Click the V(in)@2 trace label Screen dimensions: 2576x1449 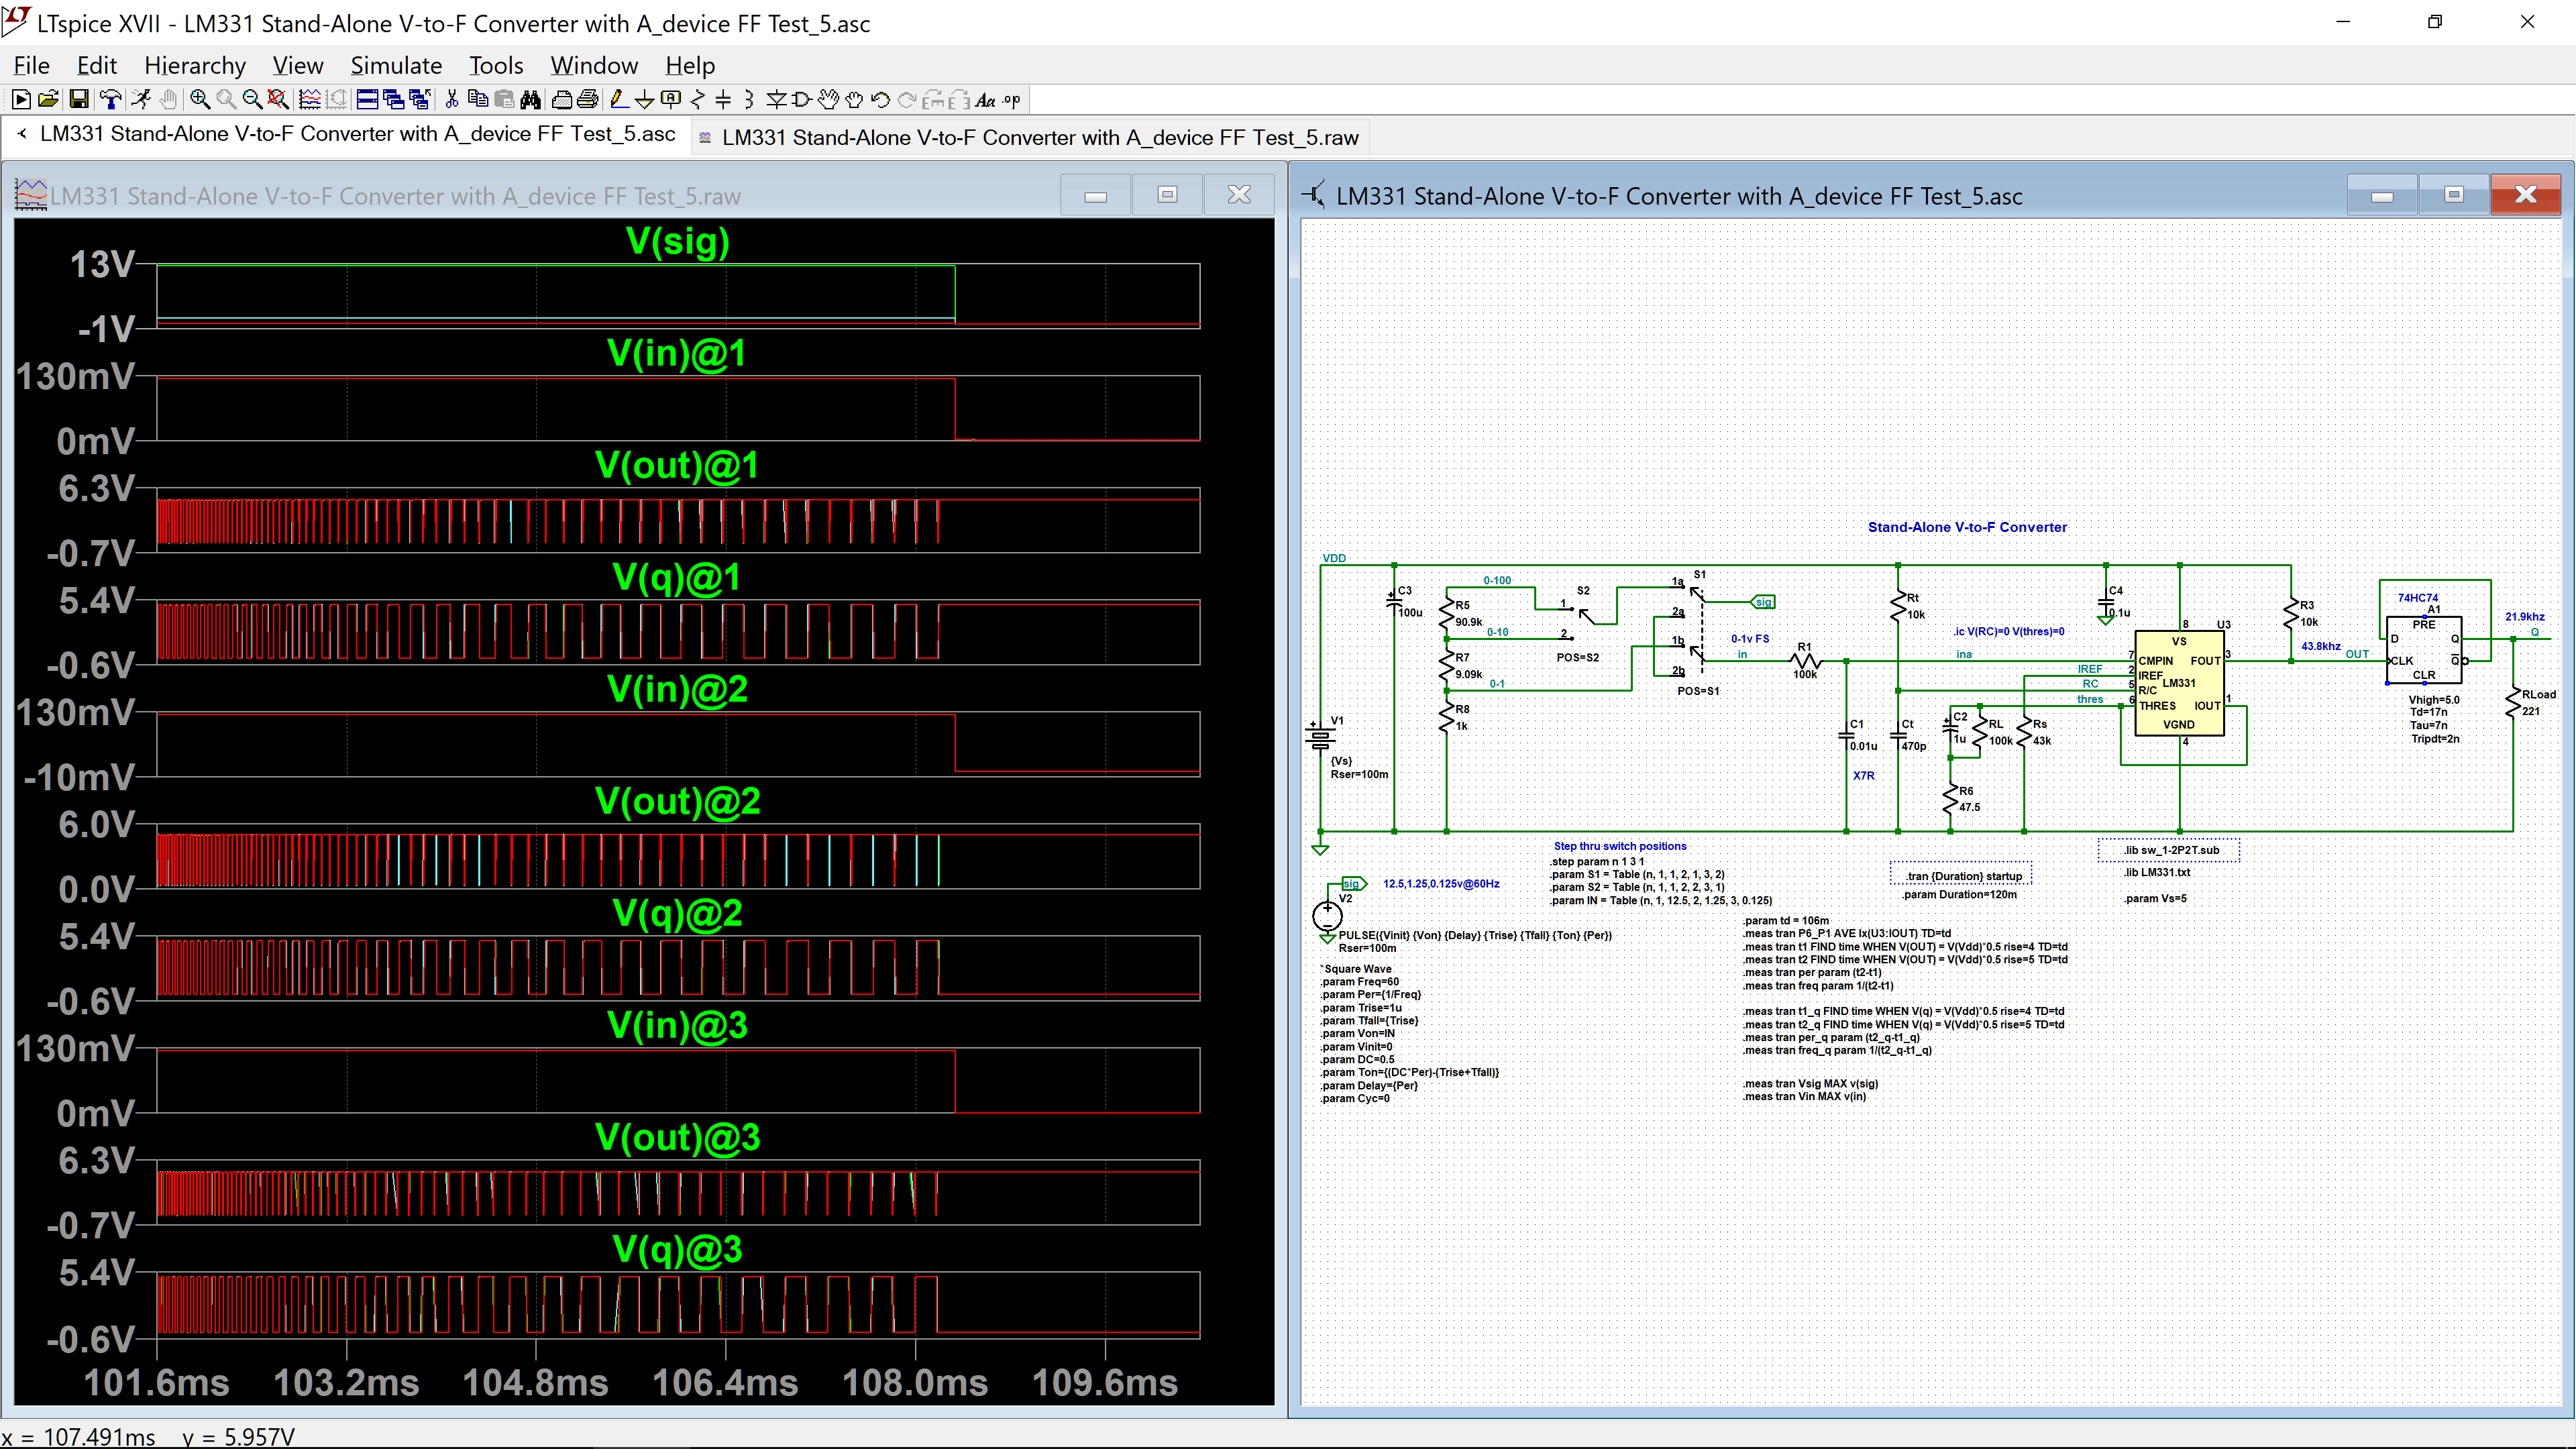tap(677, 689)
